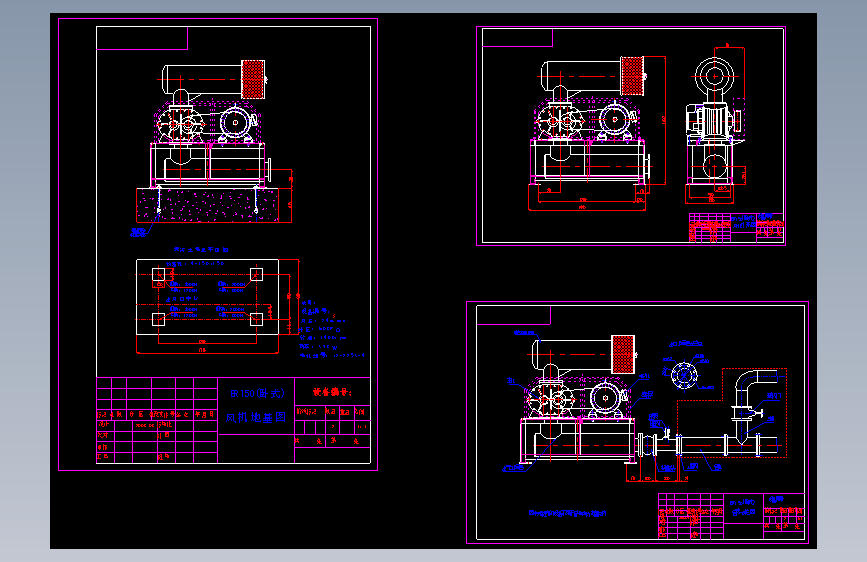Screen dimensions: 867x562
Task: Select the circular side view in the top-right sheet
Action: click(x=714, y=76)
